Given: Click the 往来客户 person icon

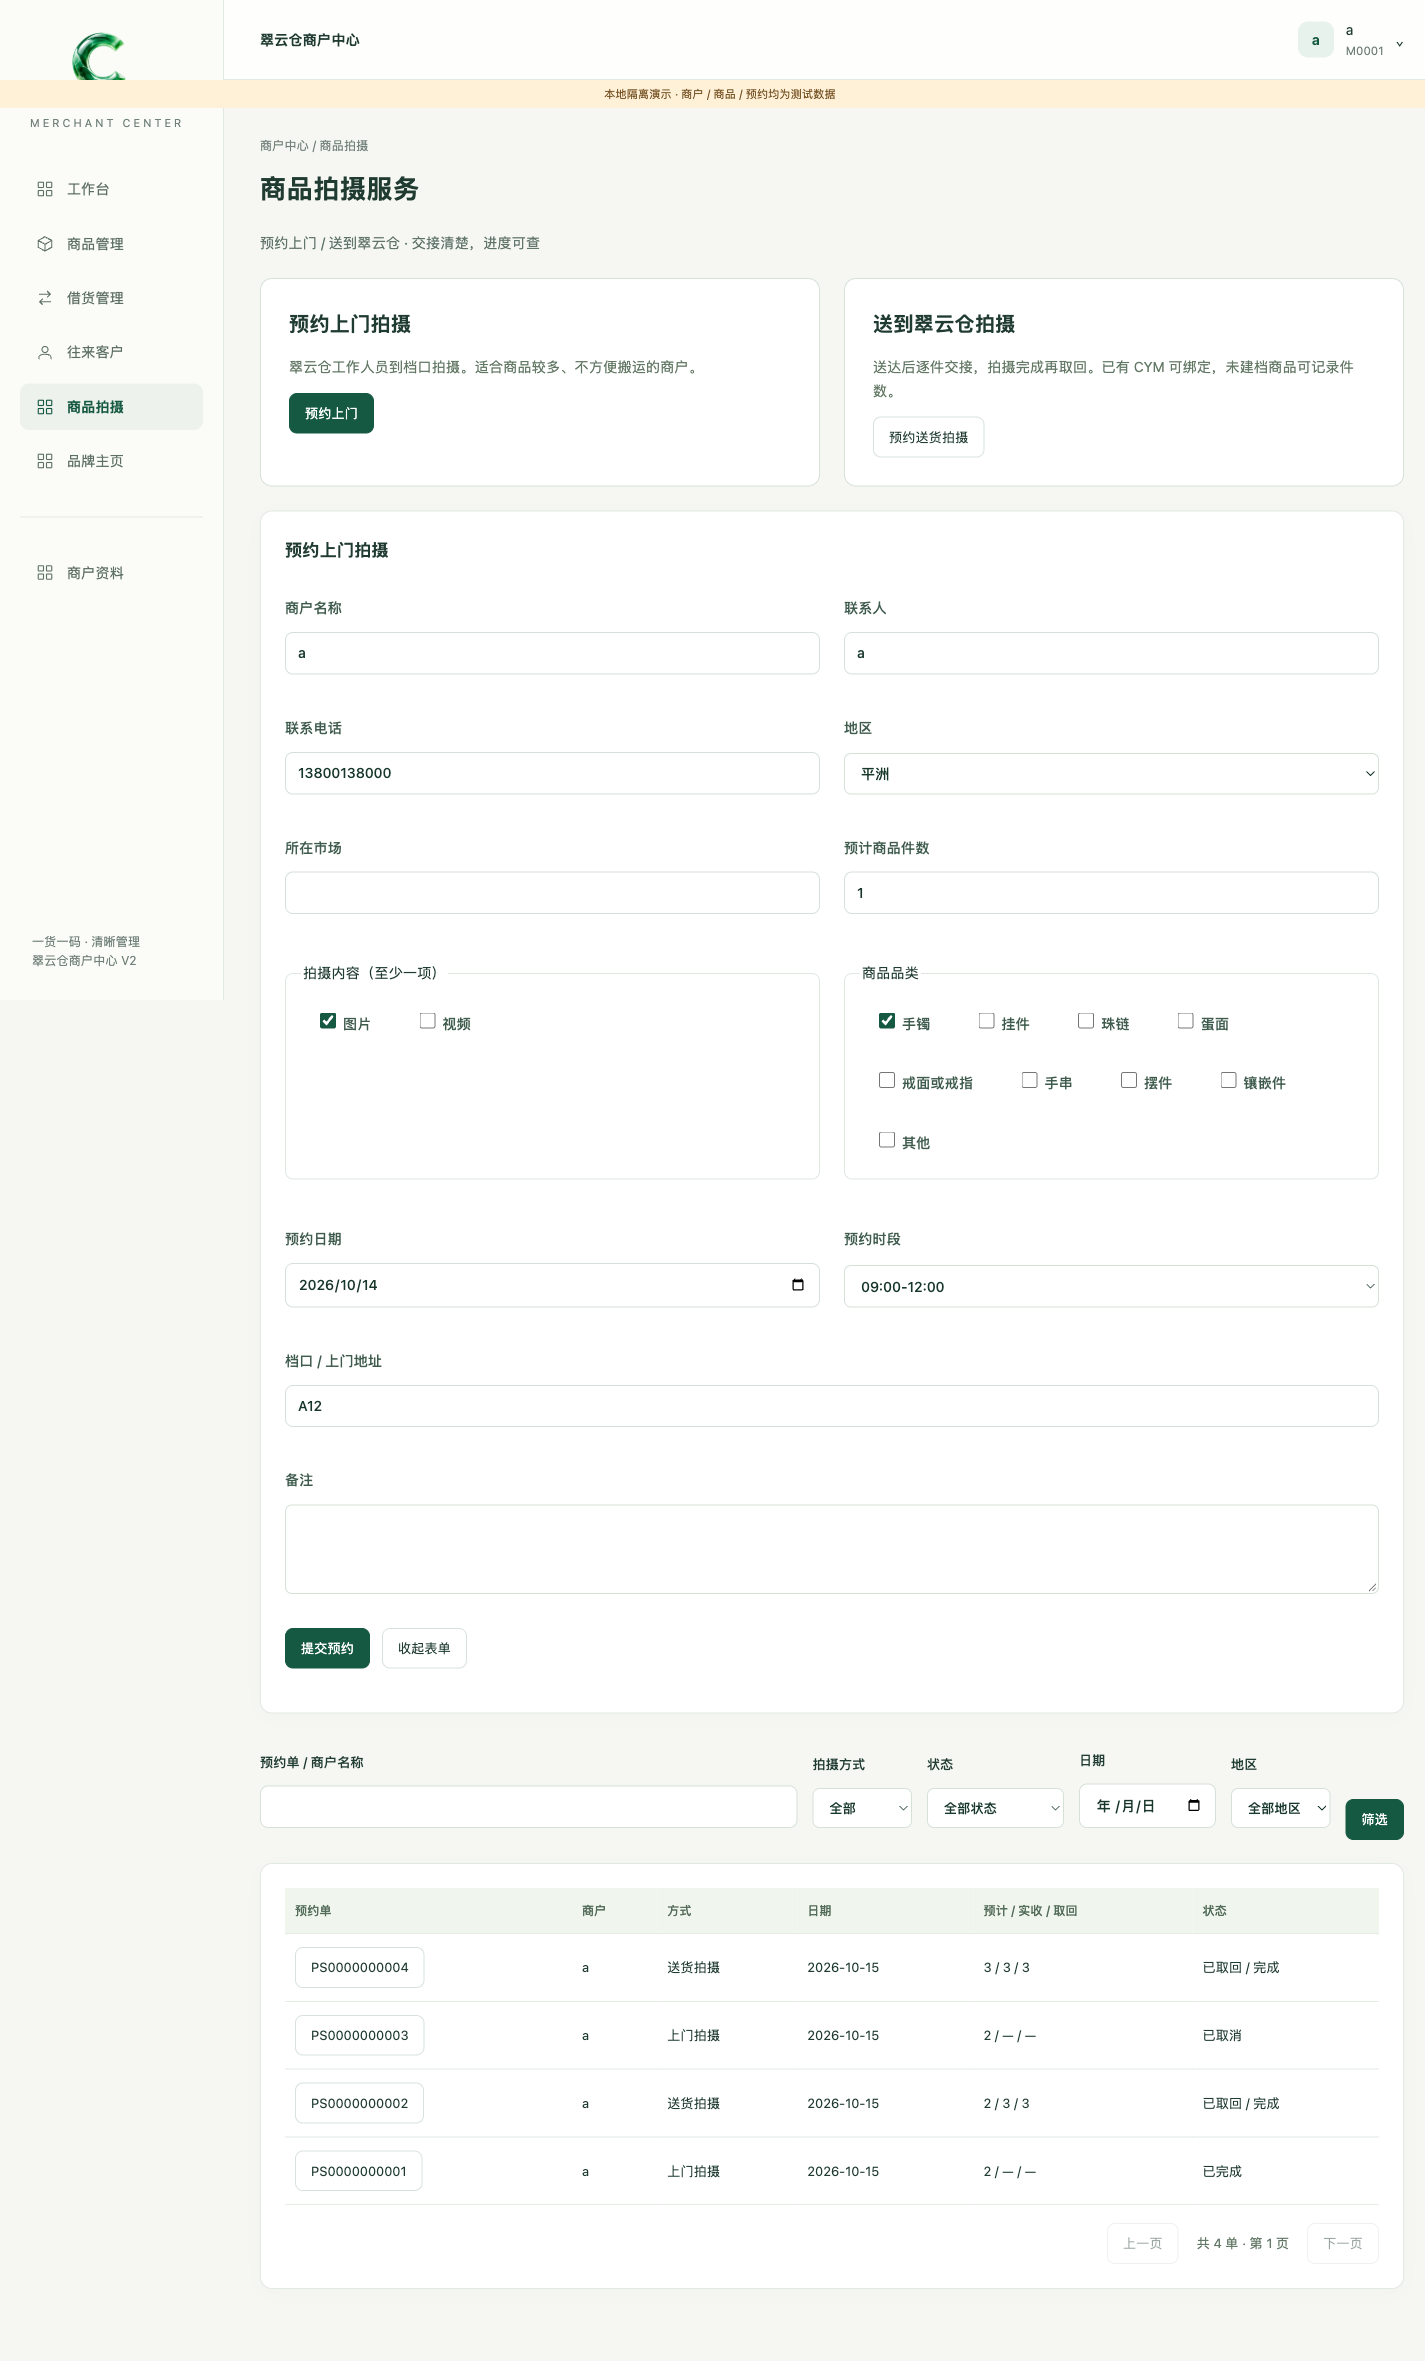Looking at the screenshot, I should (x=45, y=352).
